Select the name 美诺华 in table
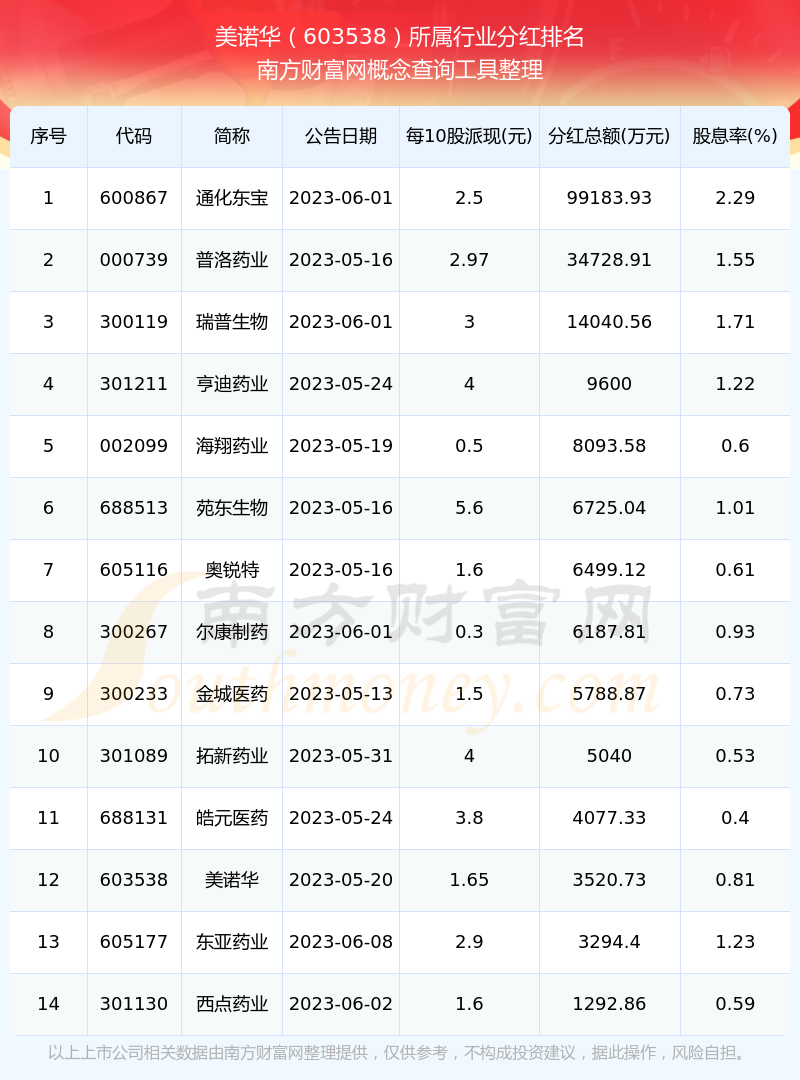The width and height of the screenshot is (800, 1080). (x=232, y=880)
